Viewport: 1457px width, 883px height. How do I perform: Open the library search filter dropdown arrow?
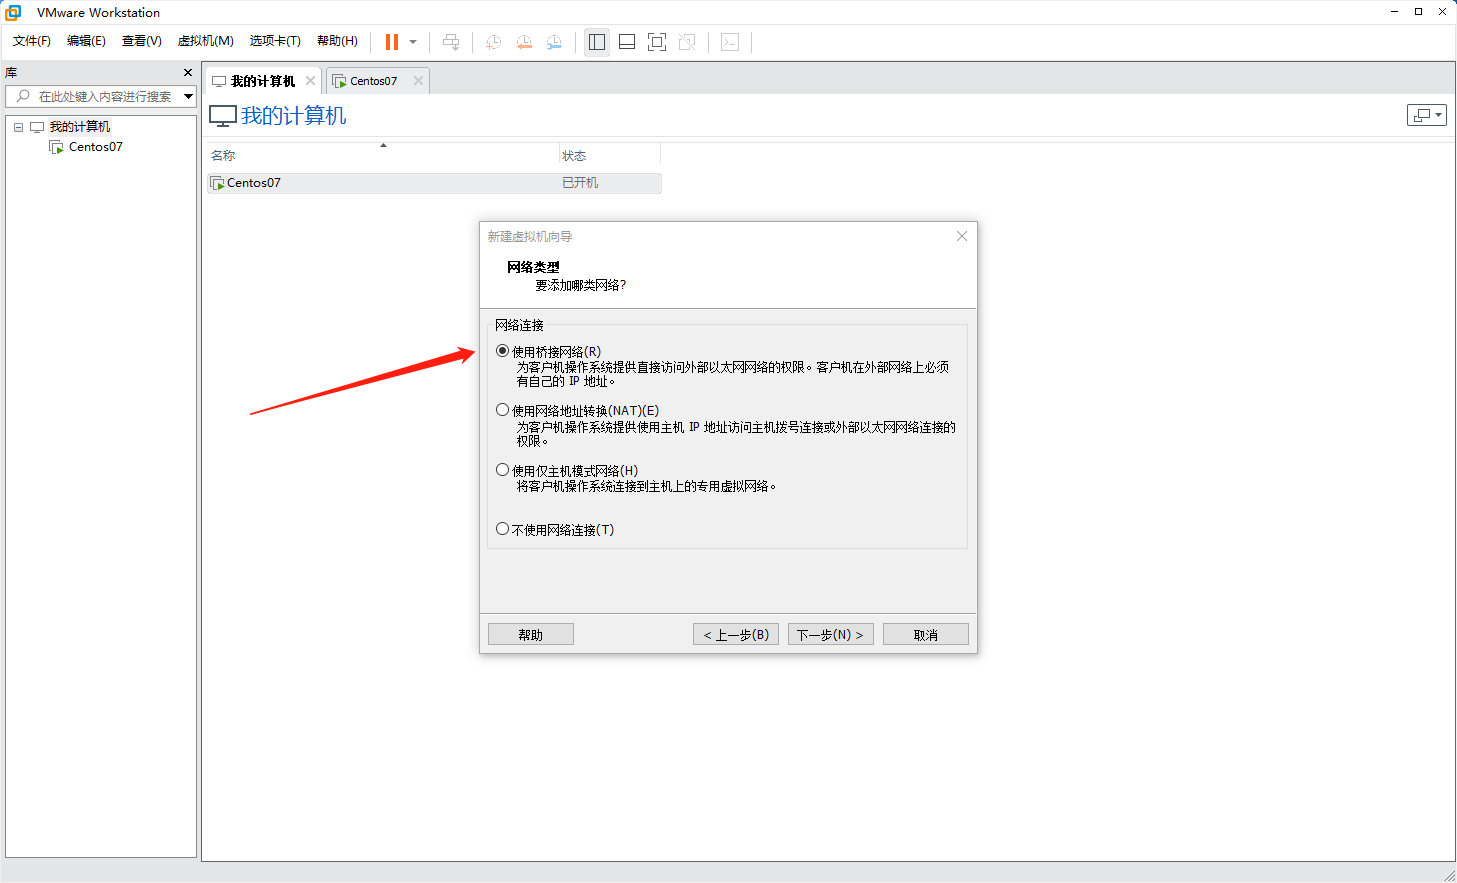(x=188, y=96)
